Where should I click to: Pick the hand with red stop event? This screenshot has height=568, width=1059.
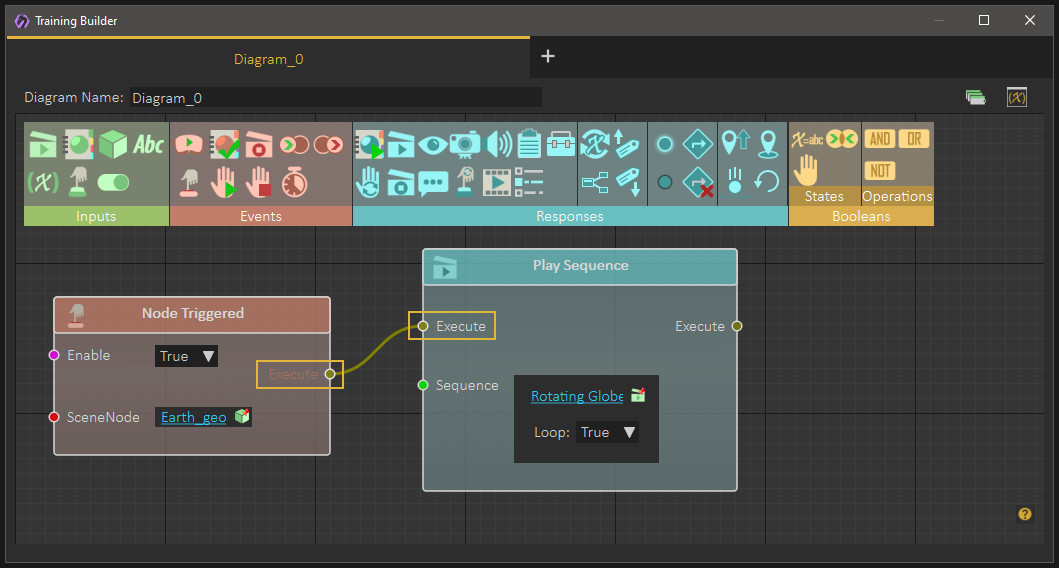coord(259,182)
